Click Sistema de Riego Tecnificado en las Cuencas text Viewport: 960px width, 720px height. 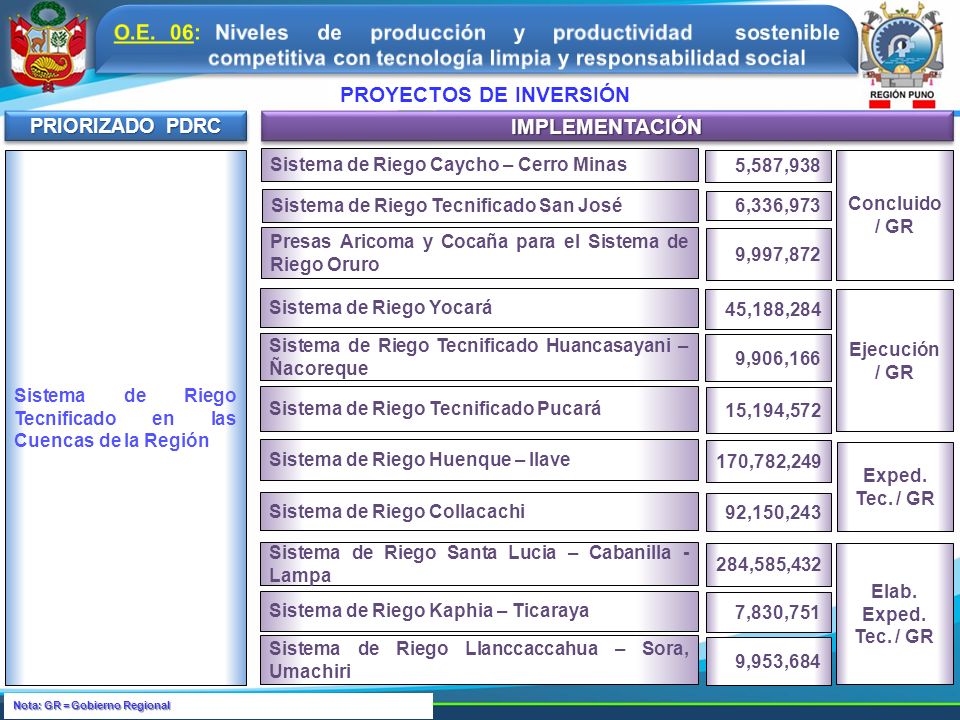(x=125, y=418)
